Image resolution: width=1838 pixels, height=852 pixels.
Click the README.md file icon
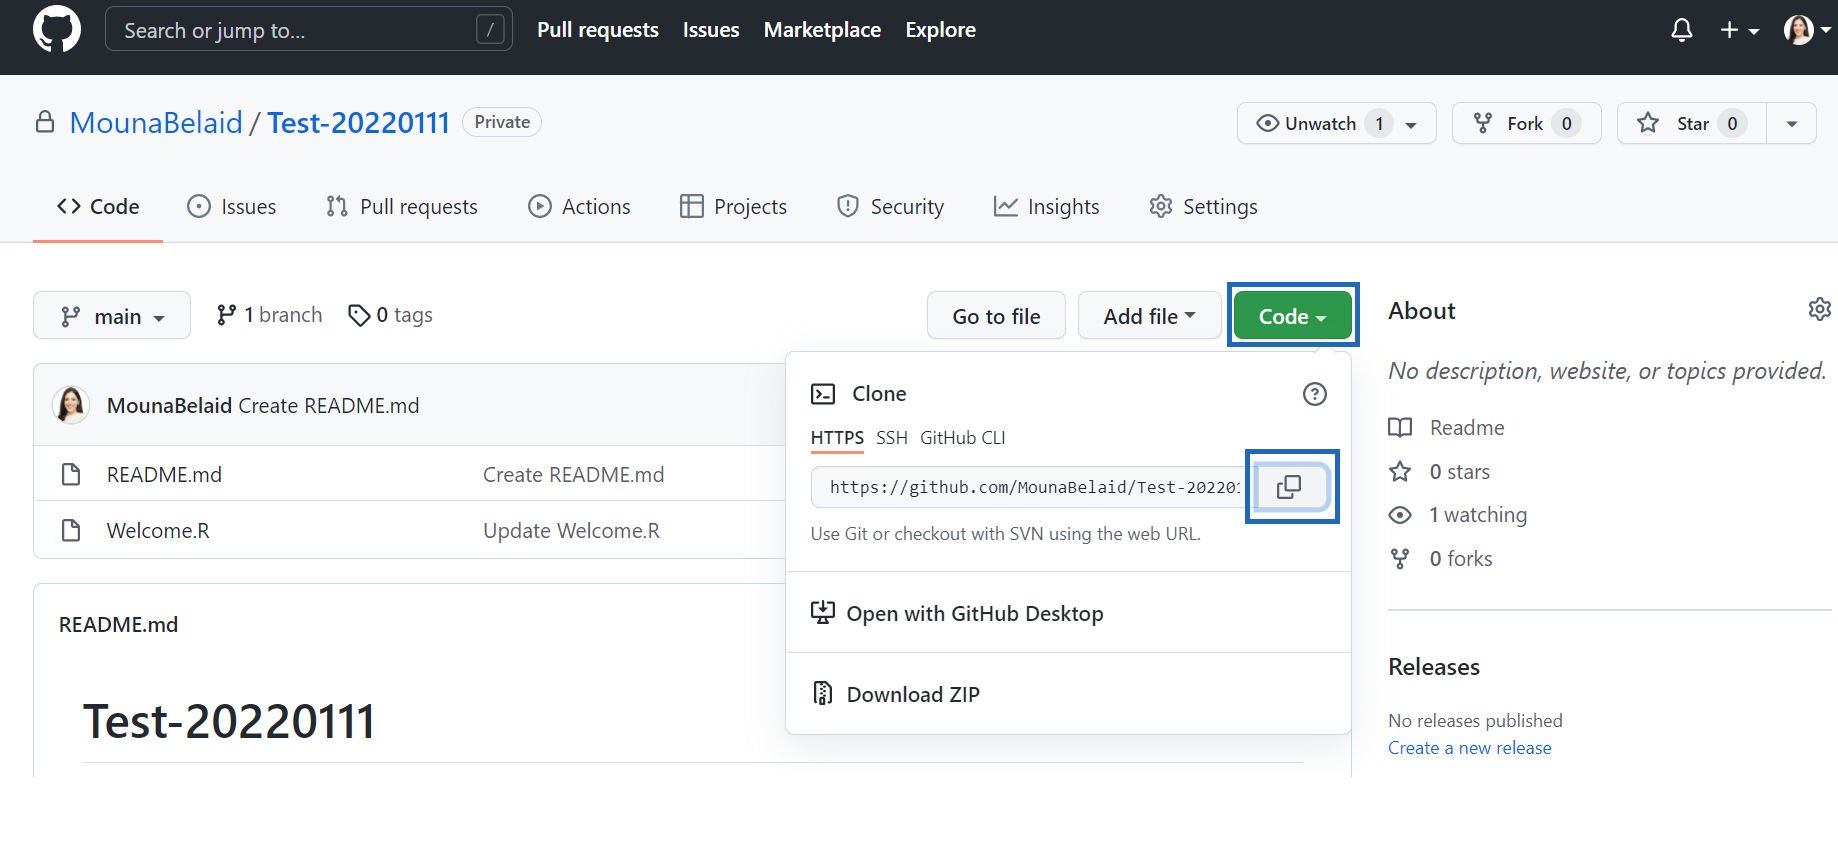(71, 474)
